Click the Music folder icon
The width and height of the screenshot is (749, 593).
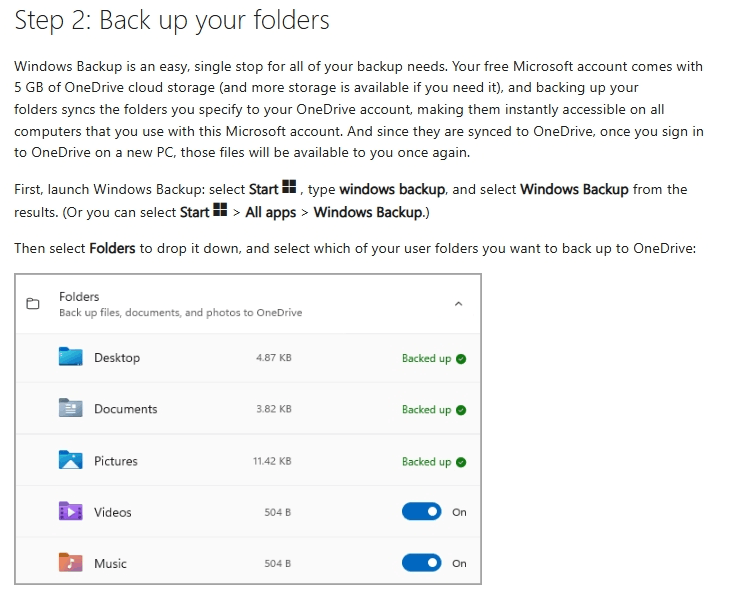70,562
